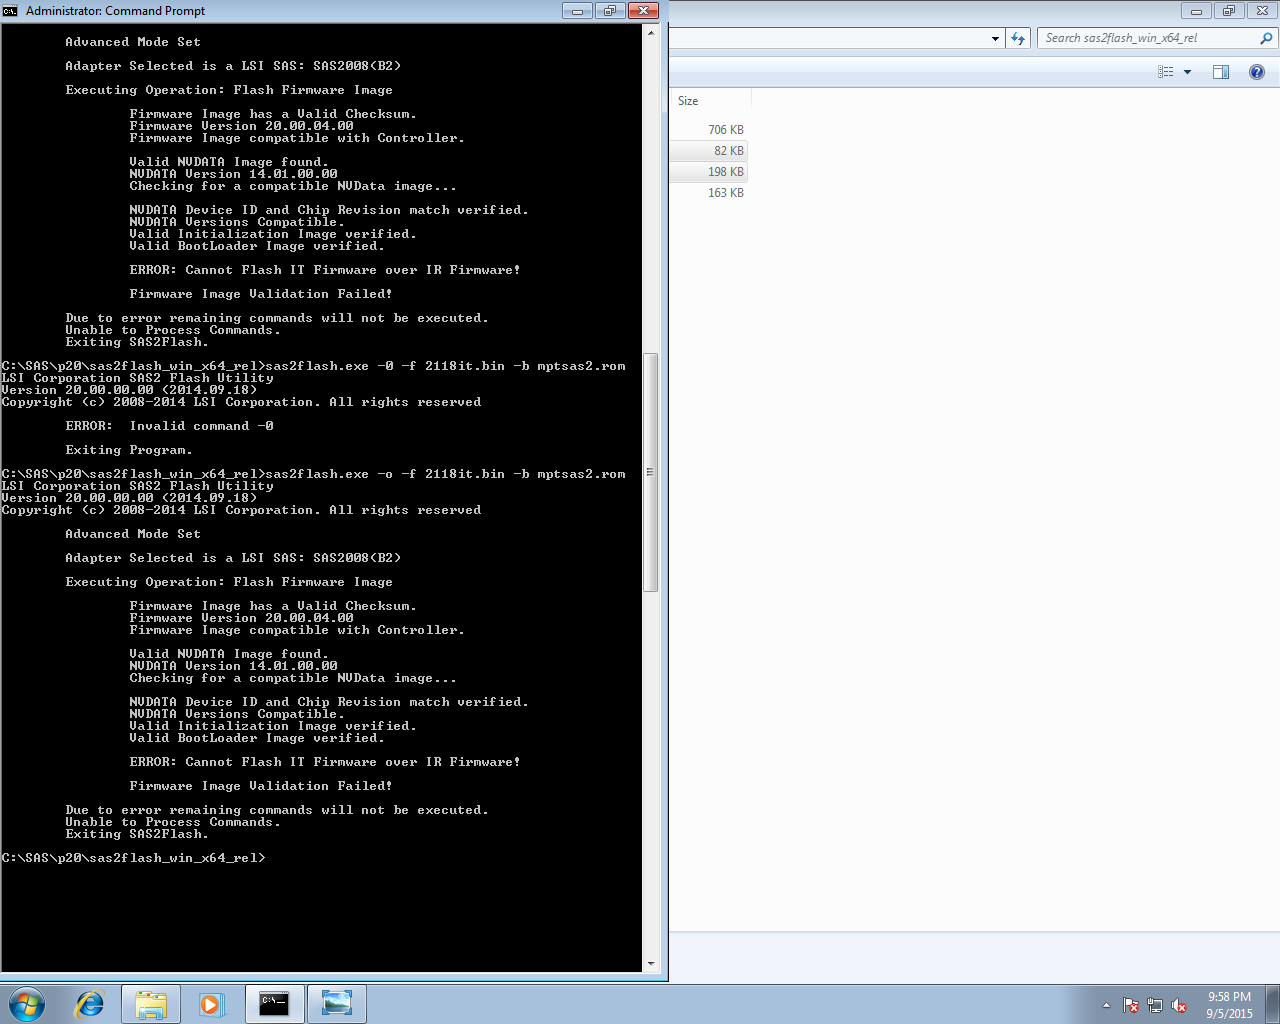Click the Command Prompt scrollbar down arrow
The height and width of the screenshot is (1024, 1280).
click(651, 964)
